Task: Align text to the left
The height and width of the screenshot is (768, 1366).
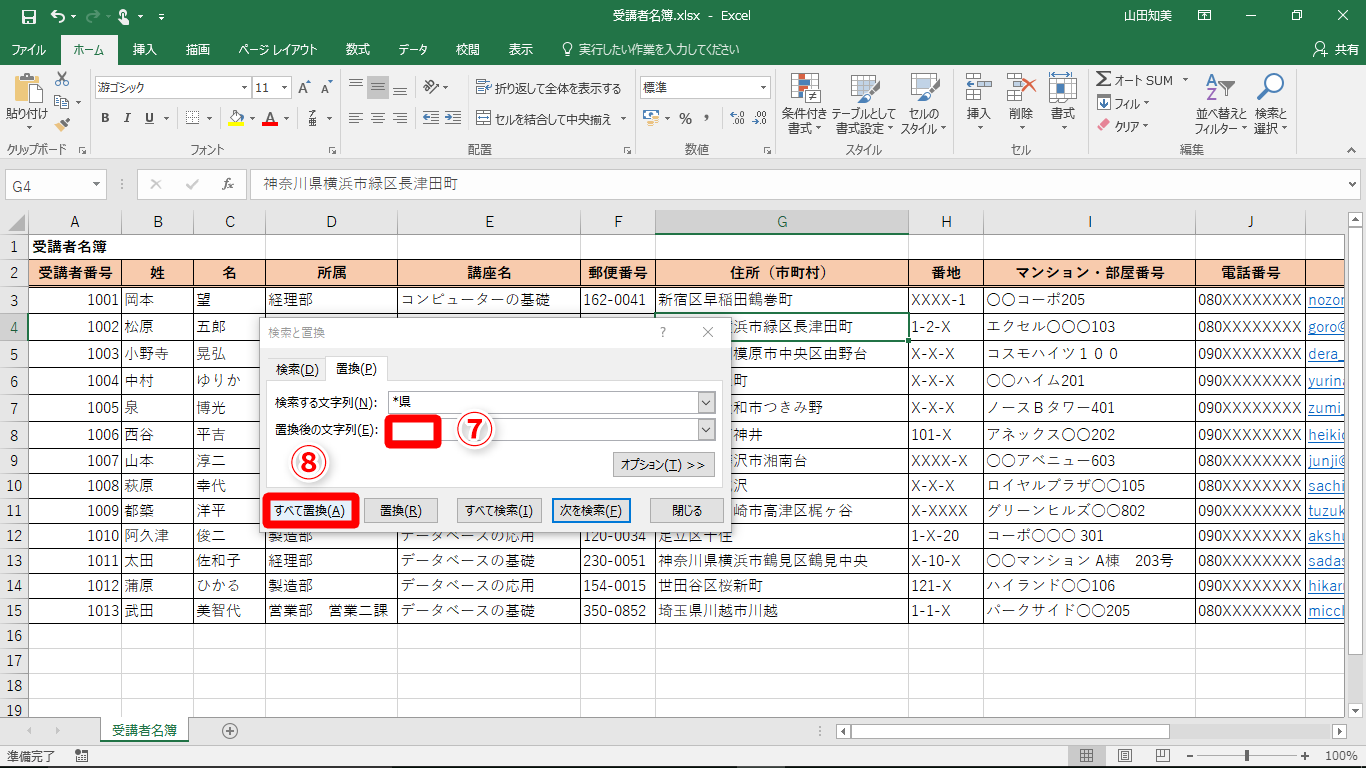Action: tap(356, 118)
